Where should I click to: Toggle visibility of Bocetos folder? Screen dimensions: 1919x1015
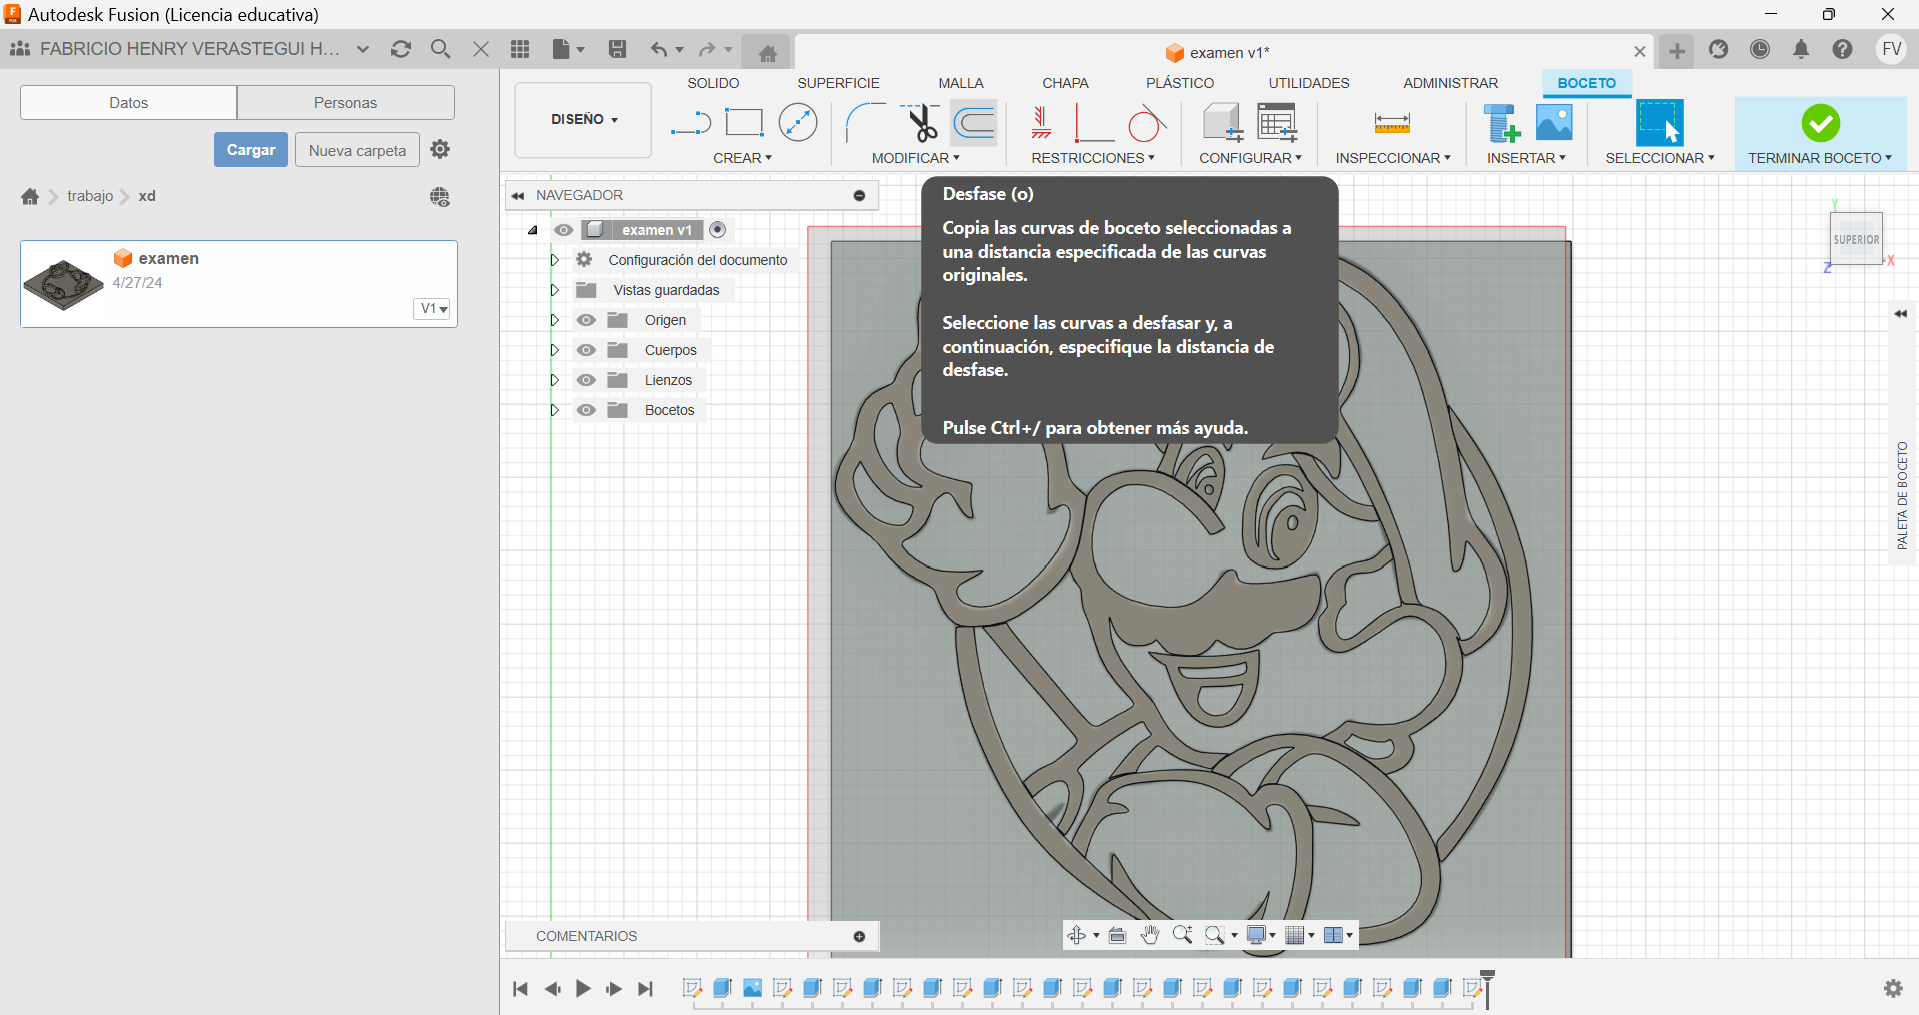point(586,410)
